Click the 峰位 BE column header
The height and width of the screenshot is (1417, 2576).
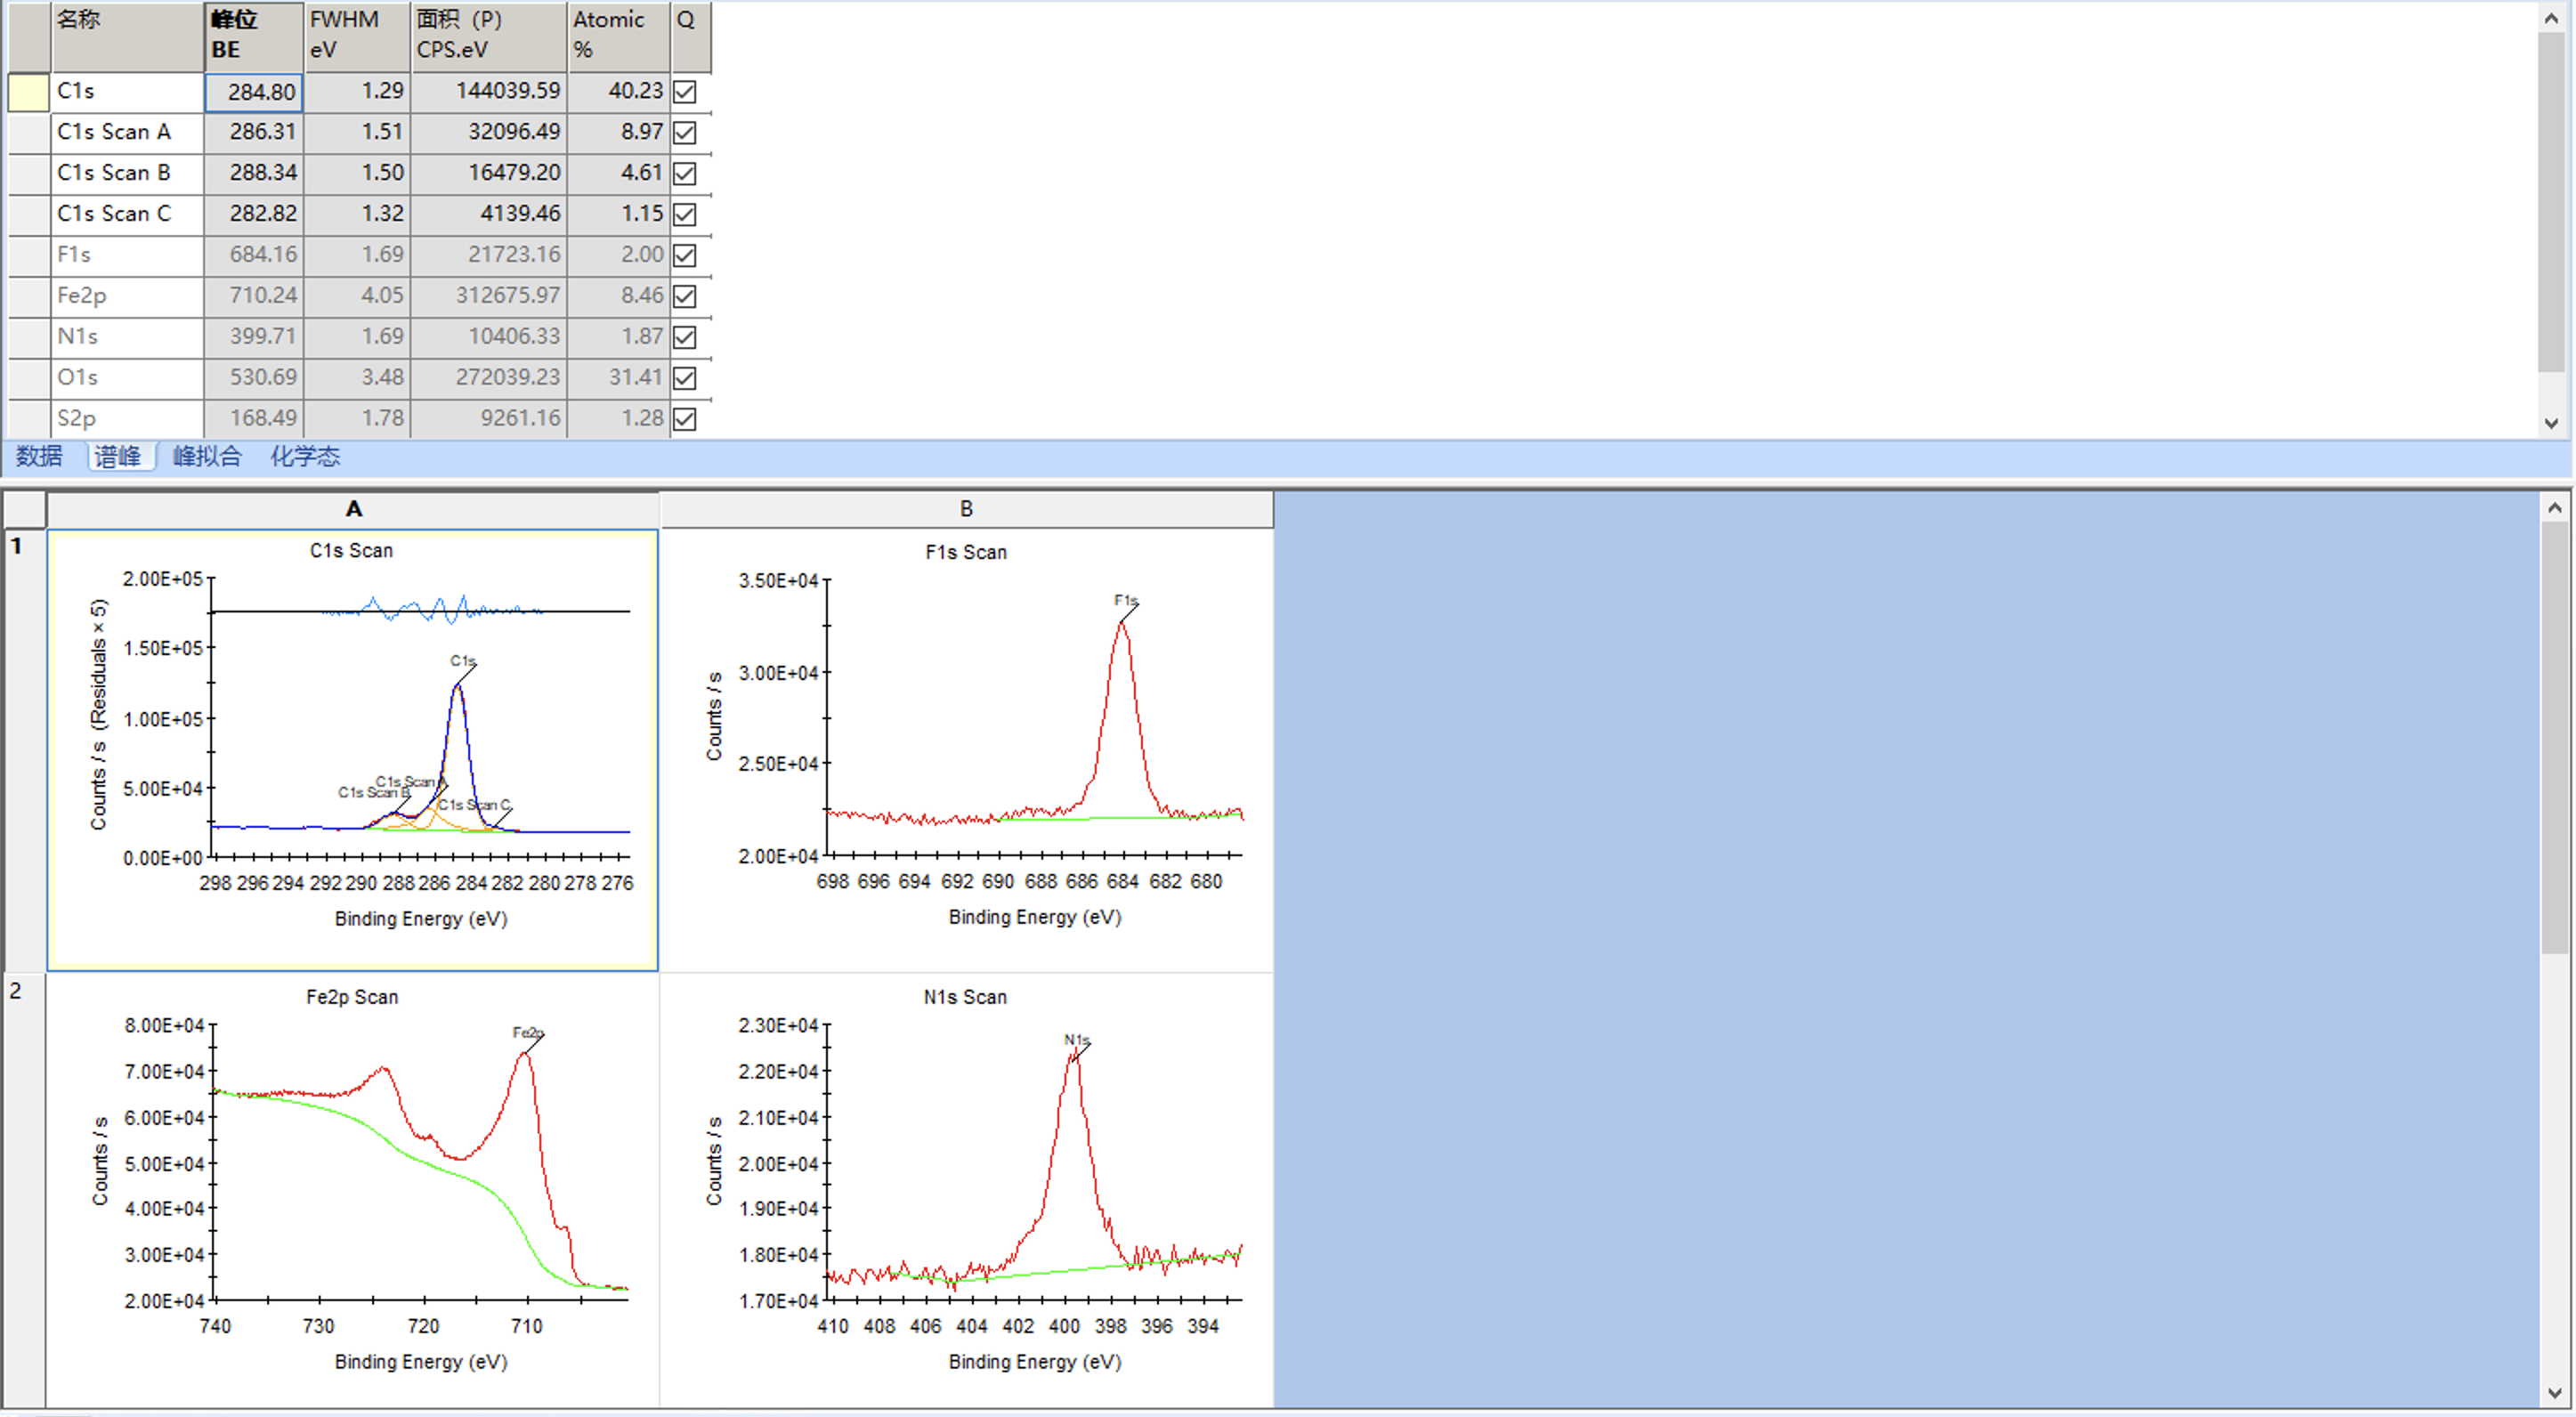[254, 35]
